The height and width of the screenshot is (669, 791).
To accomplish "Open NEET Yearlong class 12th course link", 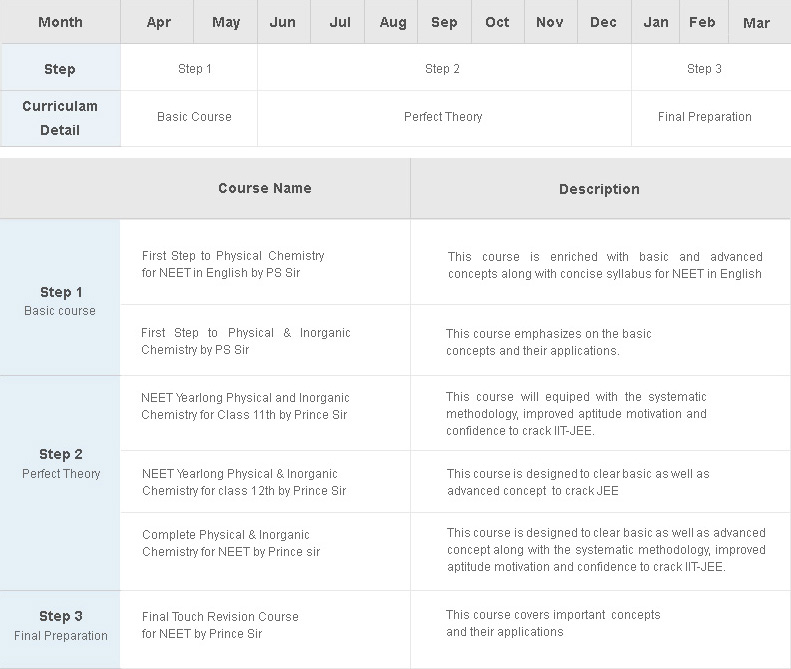I will pyautogui.click(x=244, y=482).
